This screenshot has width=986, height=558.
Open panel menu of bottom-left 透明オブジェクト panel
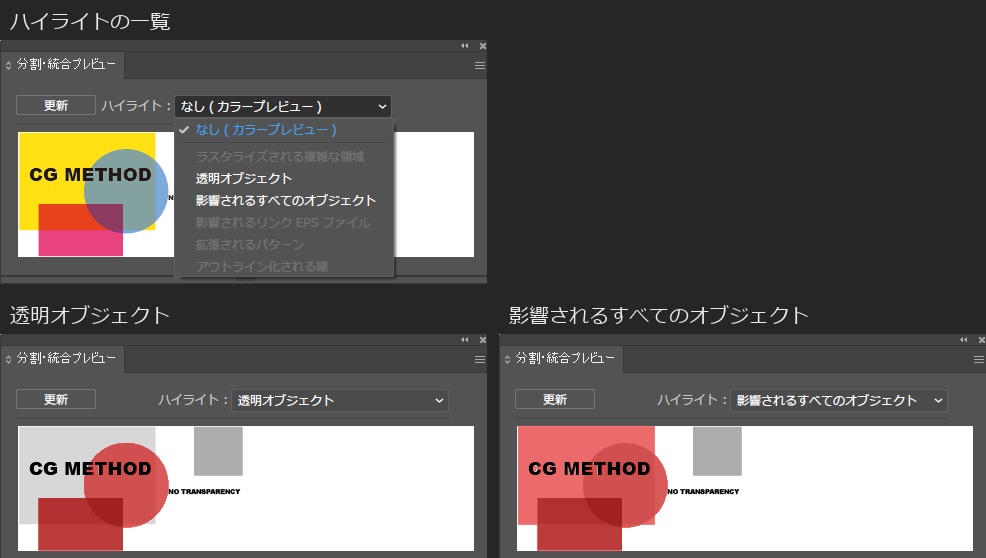pos(480,360)
